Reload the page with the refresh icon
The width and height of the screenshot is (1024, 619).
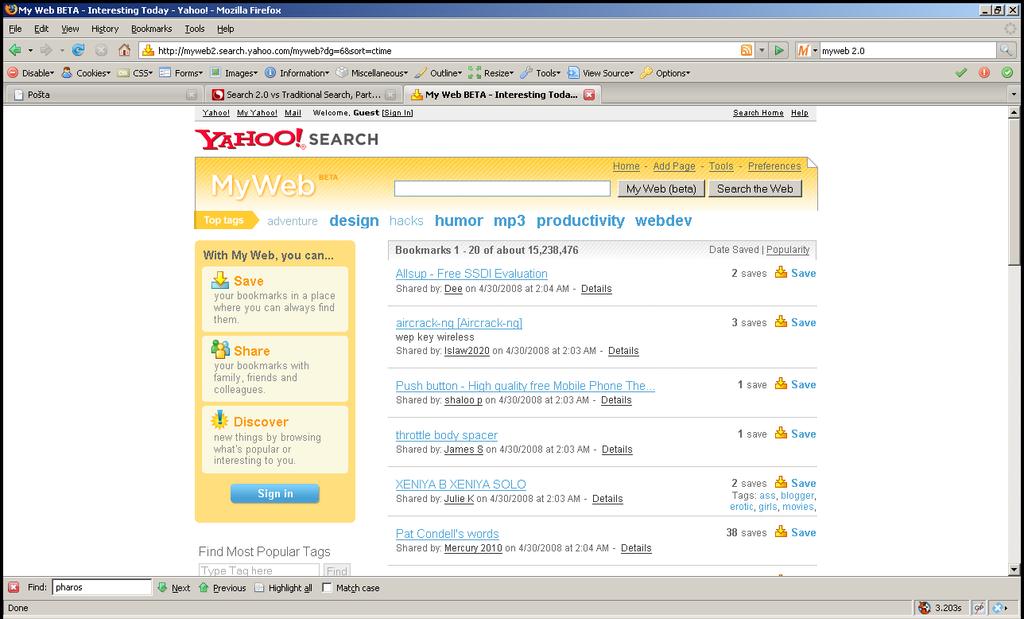point(78,50)
